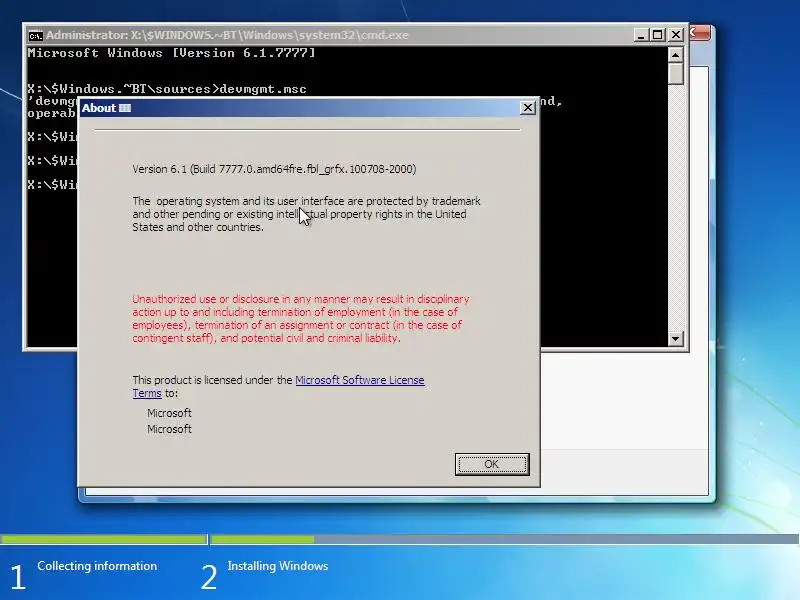Click the Collecting information progress bar
The width and height of the screenshot is (800, 600).
coord(104,539)
